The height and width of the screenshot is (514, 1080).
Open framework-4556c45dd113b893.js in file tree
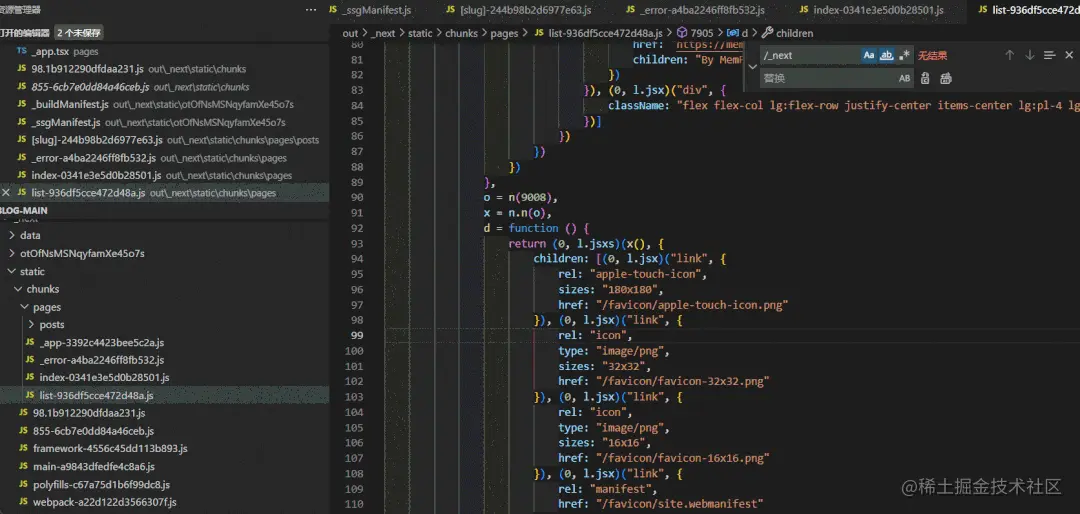(110, 449)
